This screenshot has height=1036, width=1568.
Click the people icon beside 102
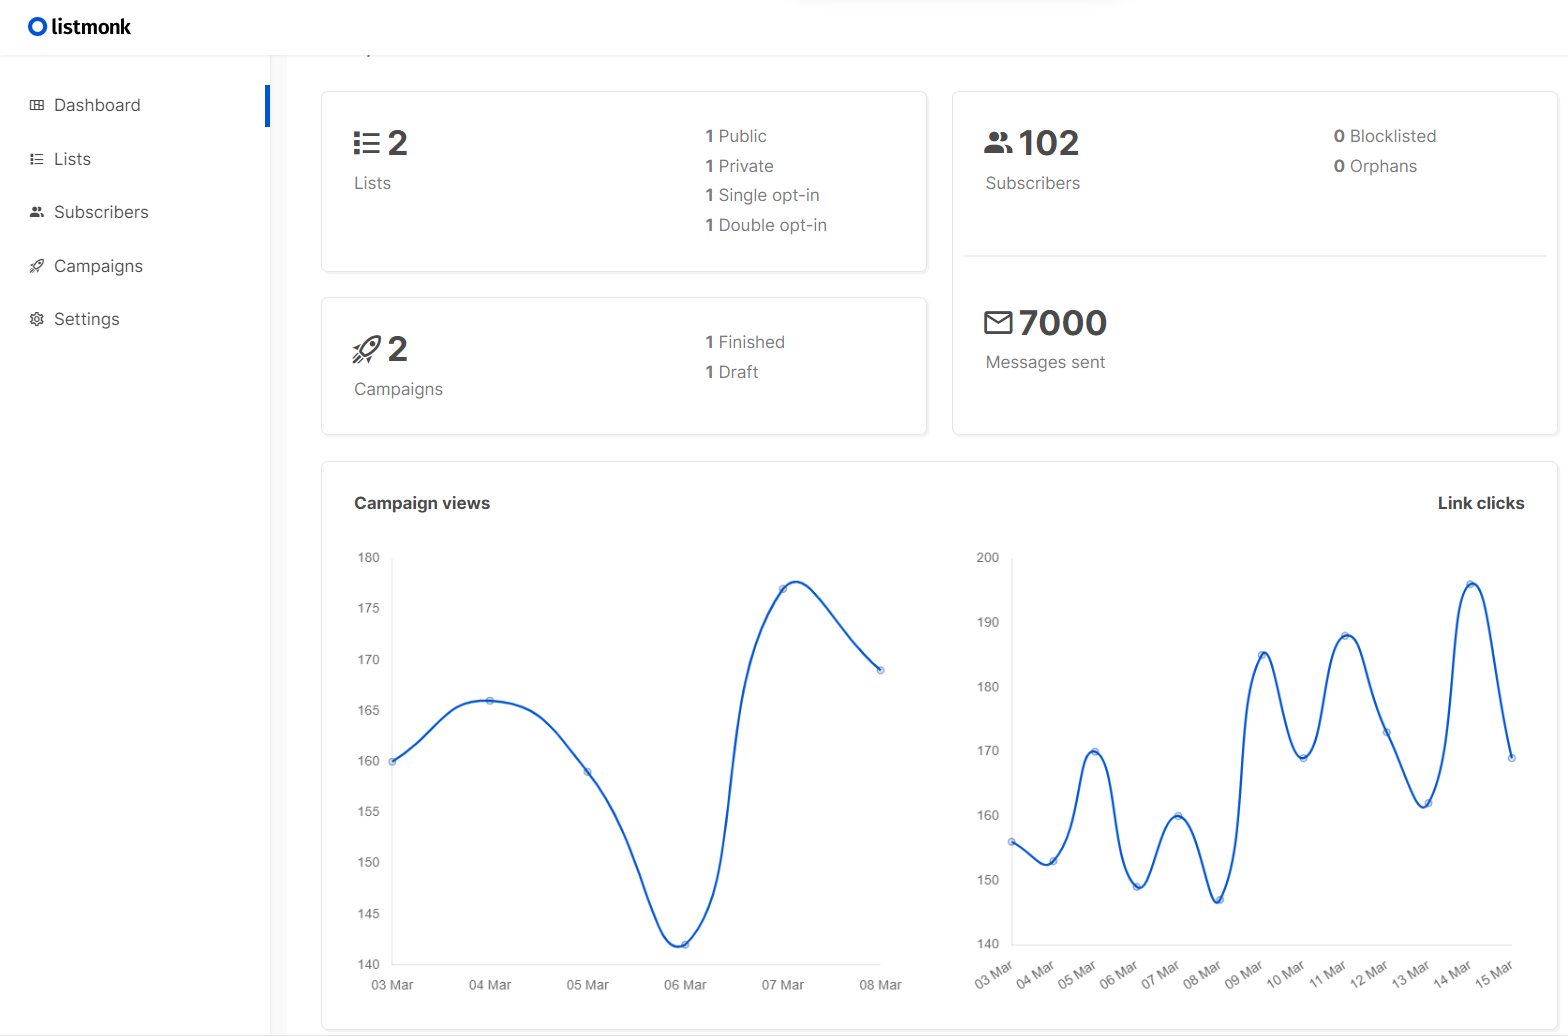998,144
